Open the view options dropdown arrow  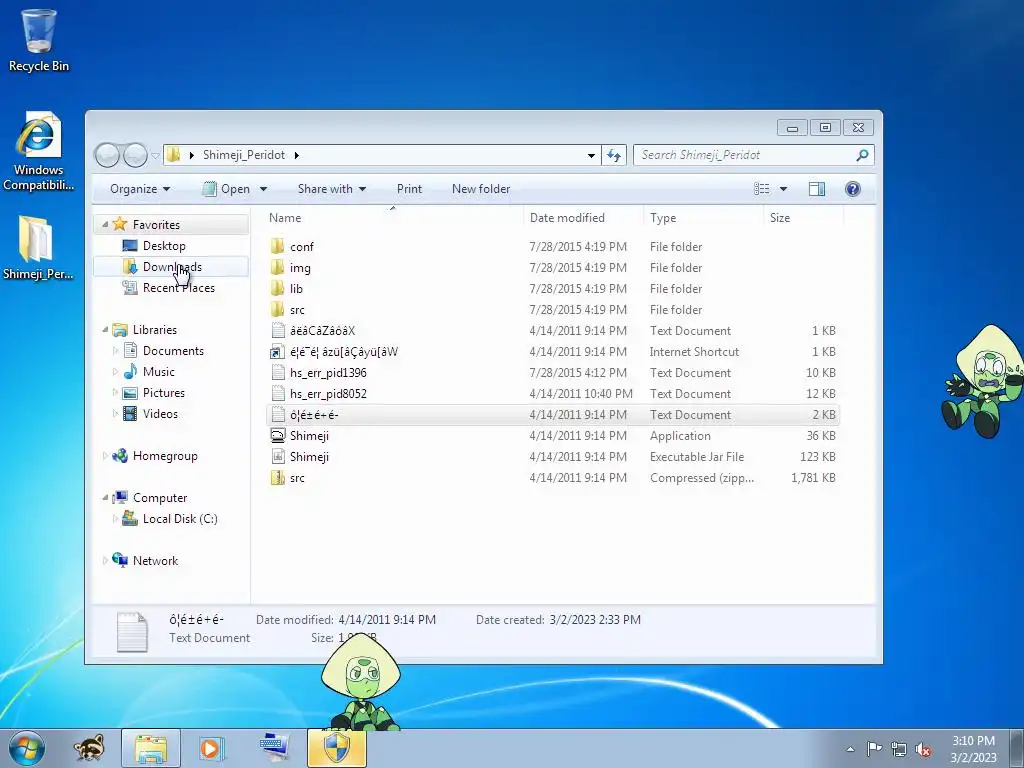(x=783, y=189)
